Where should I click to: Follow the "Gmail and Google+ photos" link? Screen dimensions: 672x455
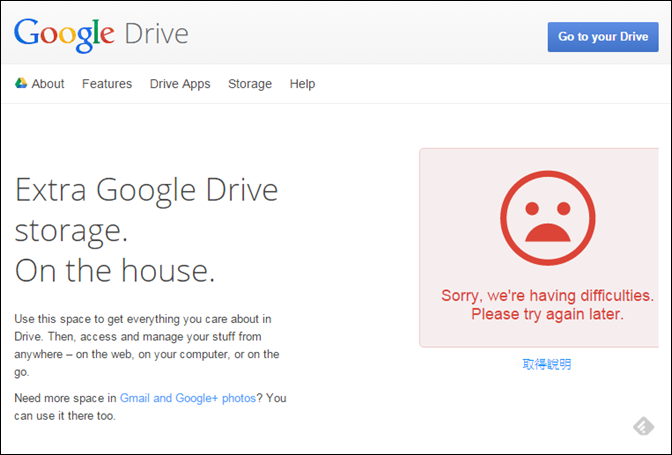tap(188, 398)
